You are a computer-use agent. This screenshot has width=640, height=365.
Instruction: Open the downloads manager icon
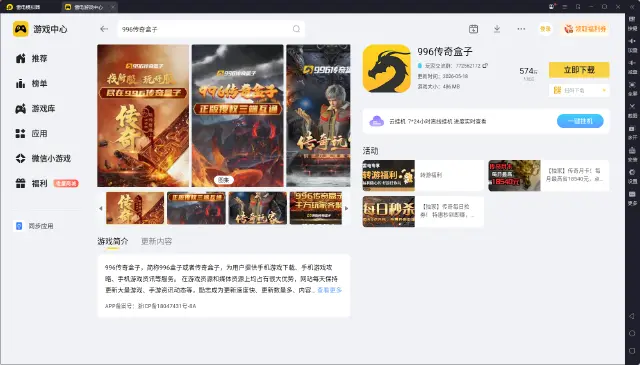click(497, 29)
